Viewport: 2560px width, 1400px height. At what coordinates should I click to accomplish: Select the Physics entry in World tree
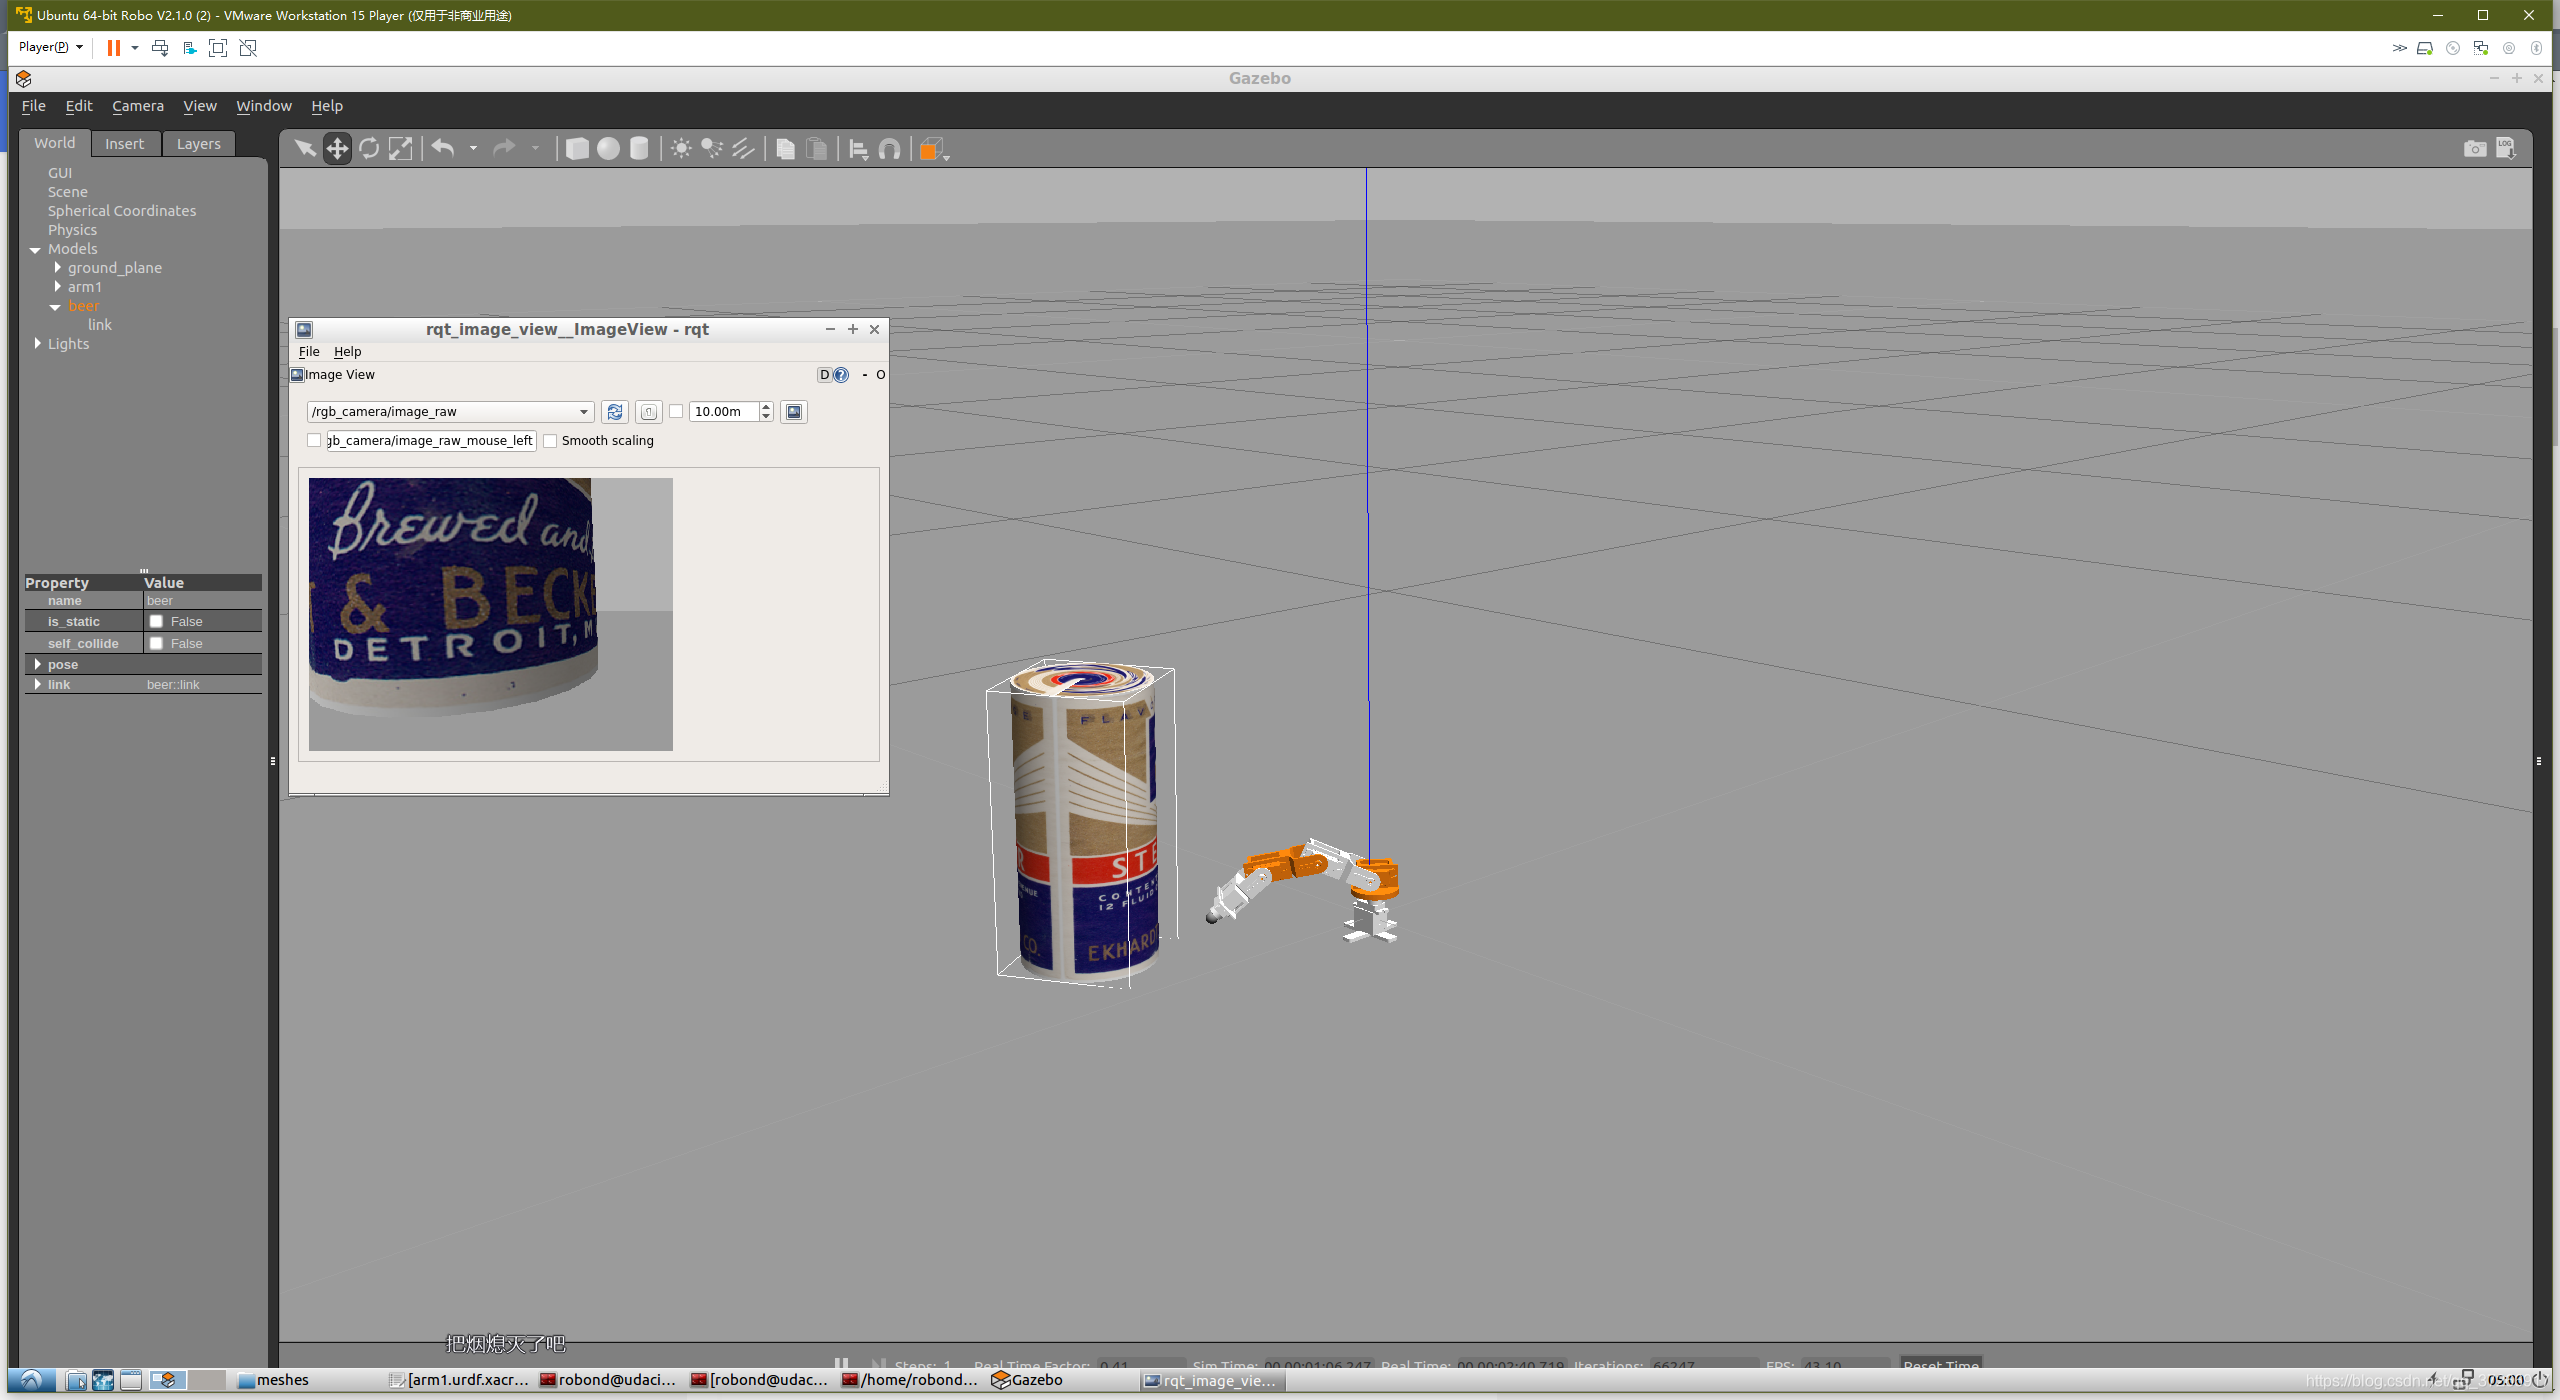coord(72,230)
